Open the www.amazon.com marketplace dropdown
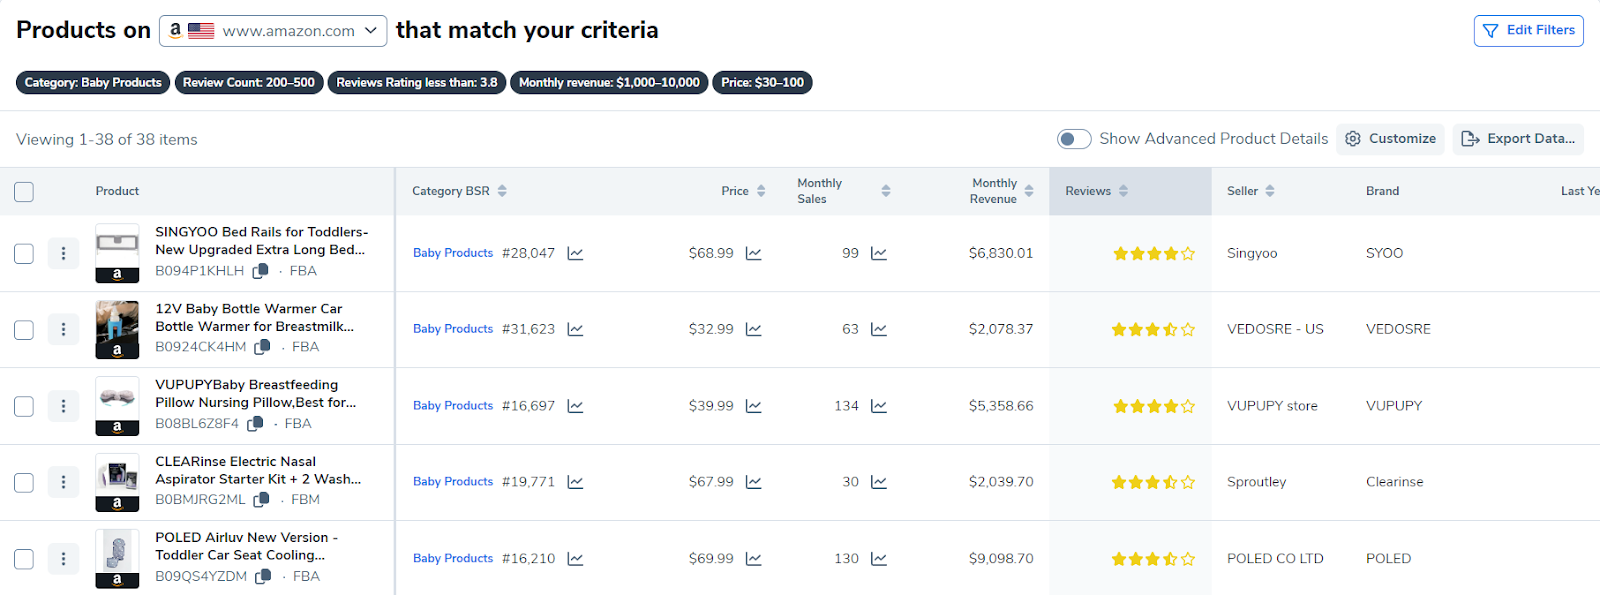 point(273,31)
